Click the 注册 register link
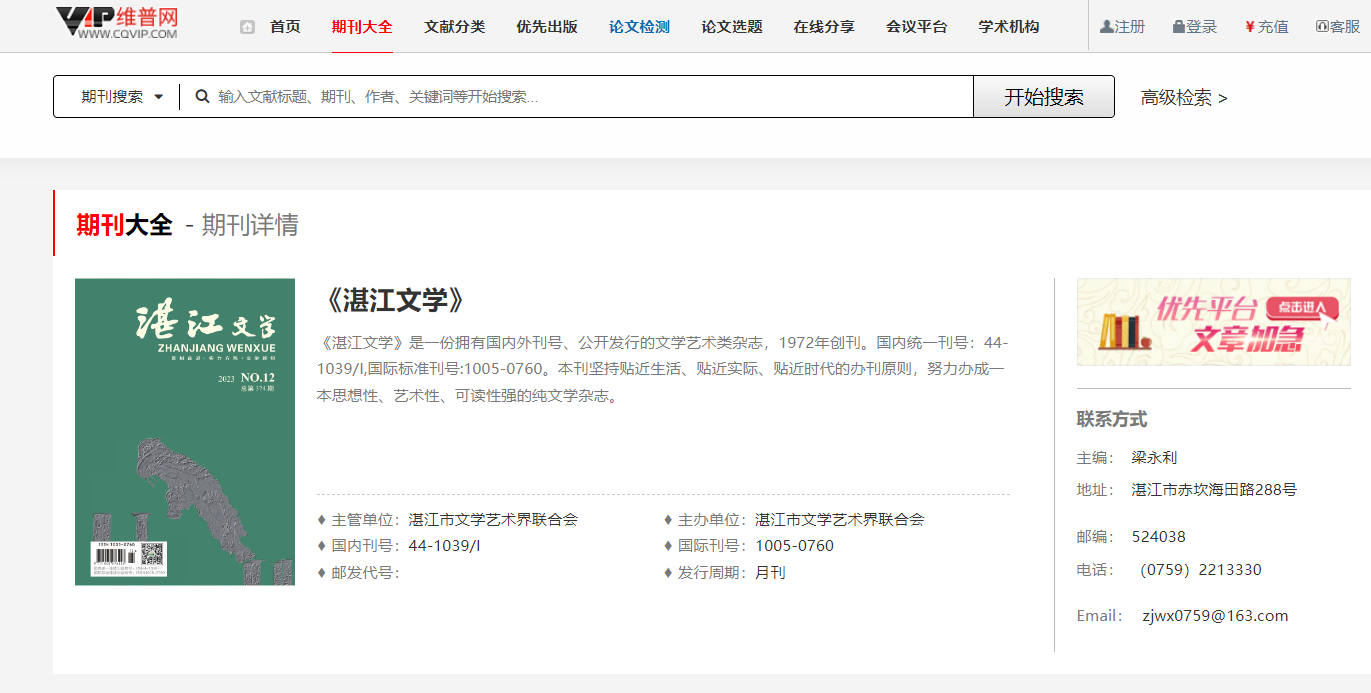 tap(1130, 27)
